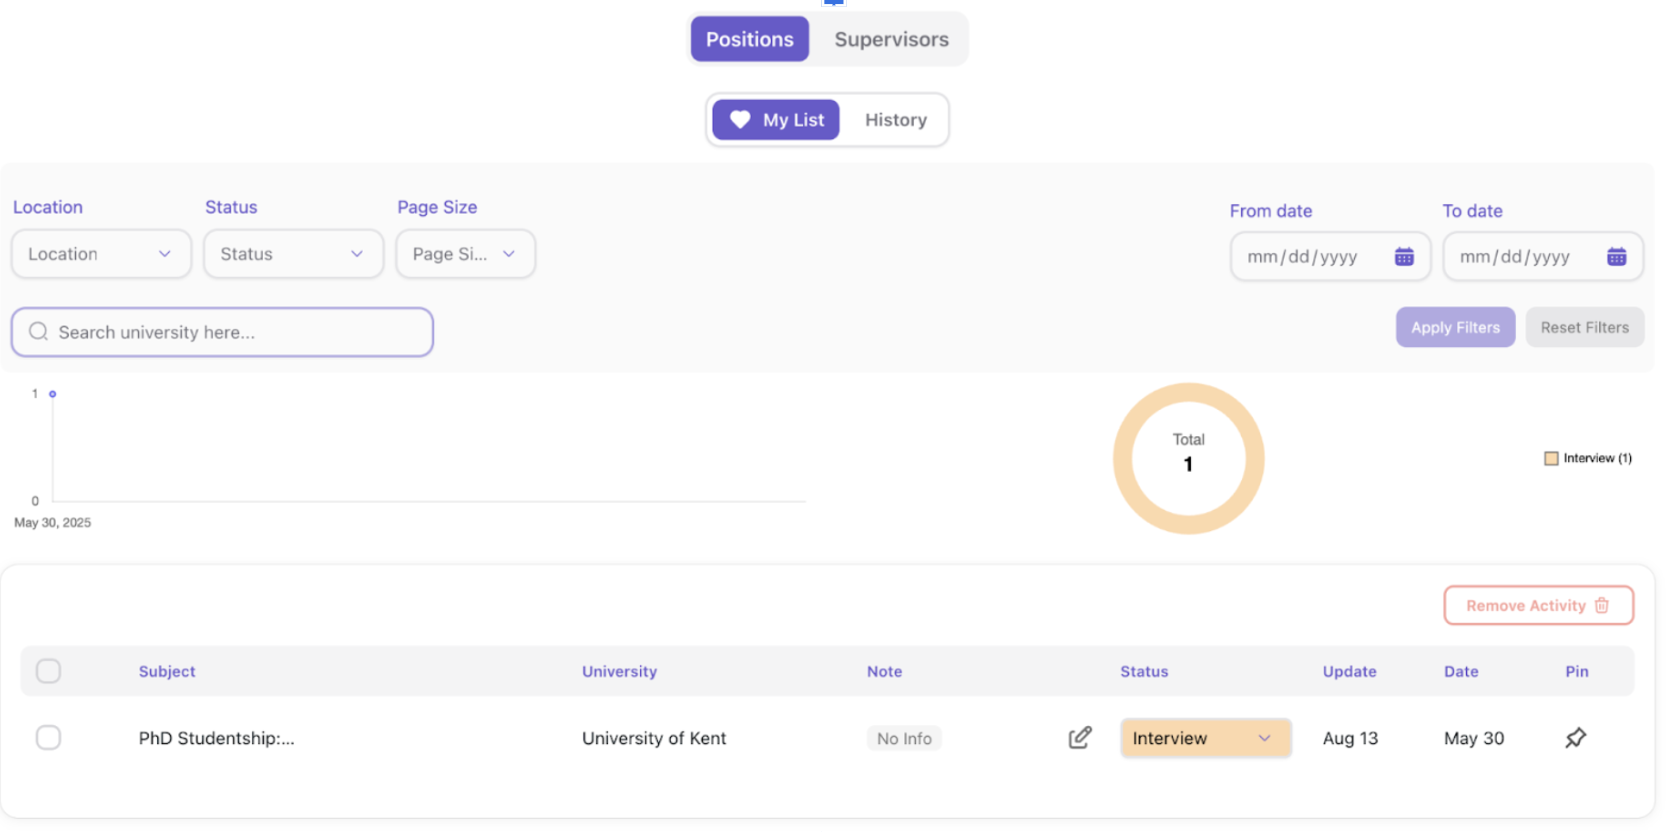Expand the Page Size dropdown

click(465, 254)
